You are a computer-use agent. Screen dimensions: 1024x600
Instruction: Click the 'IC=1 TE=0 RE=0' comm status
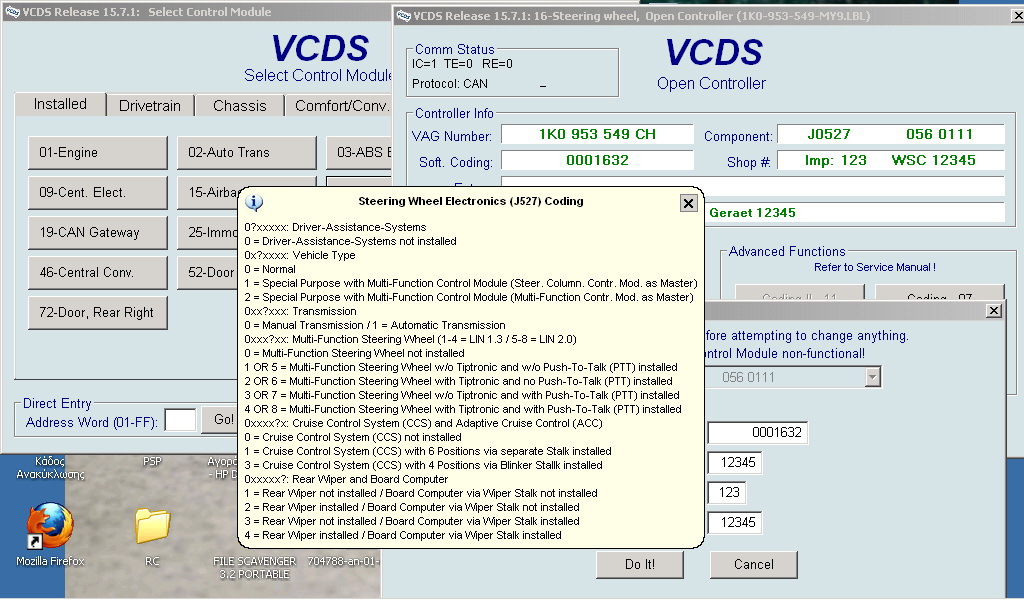pos(462,64)
